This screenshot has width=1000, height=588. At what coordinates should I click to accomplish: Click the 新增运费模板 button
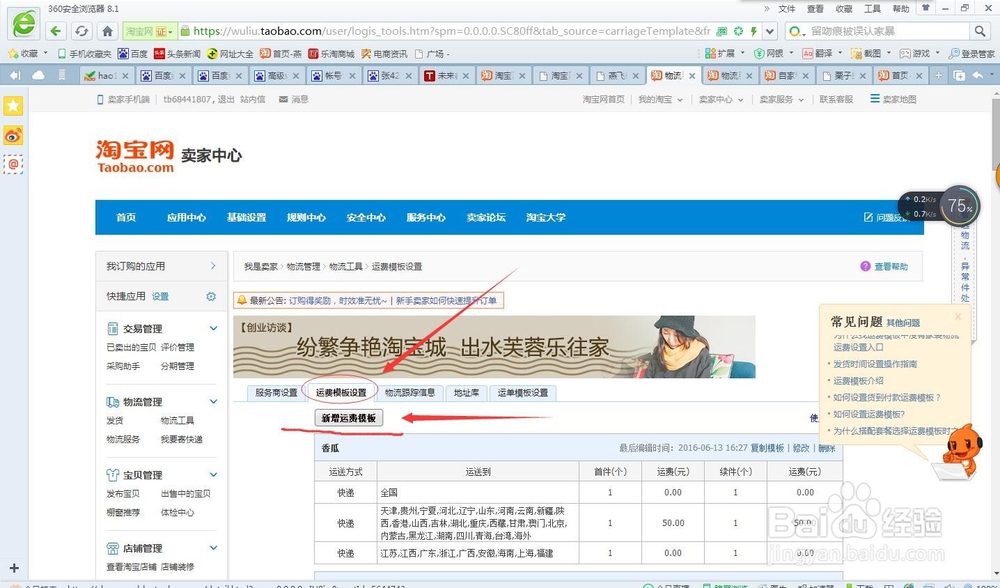click(x=349, y=418)
